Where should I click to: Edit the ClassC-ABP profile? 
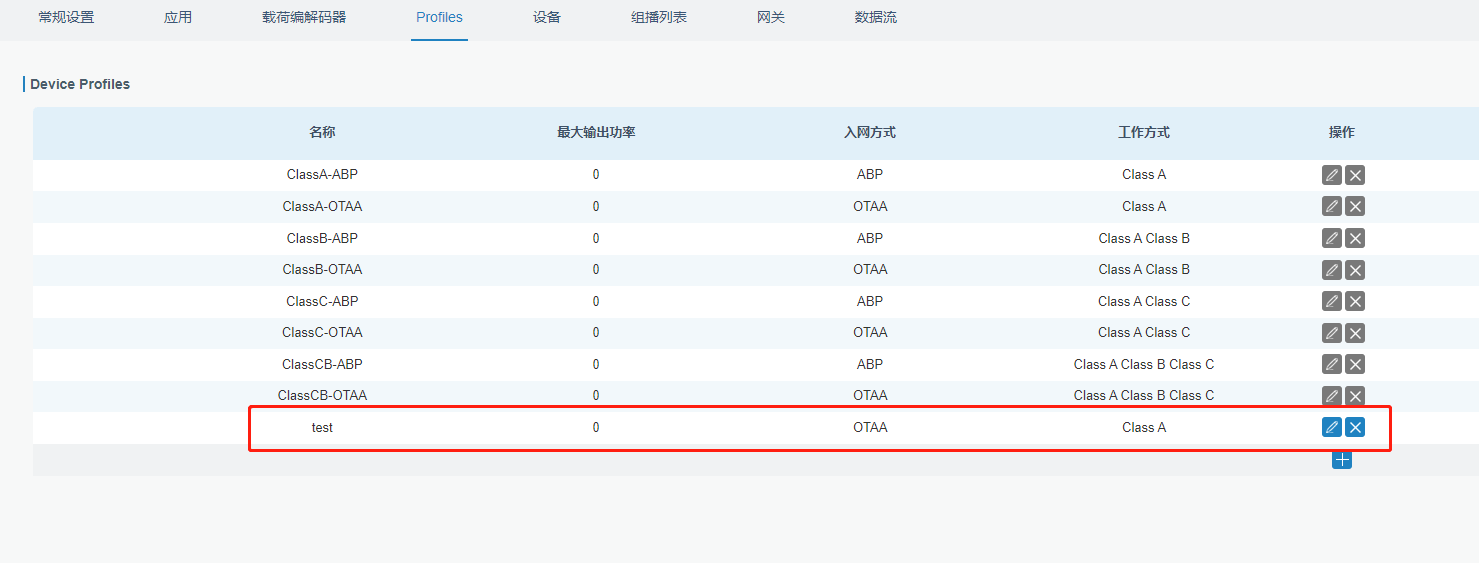click(1331, 301)
